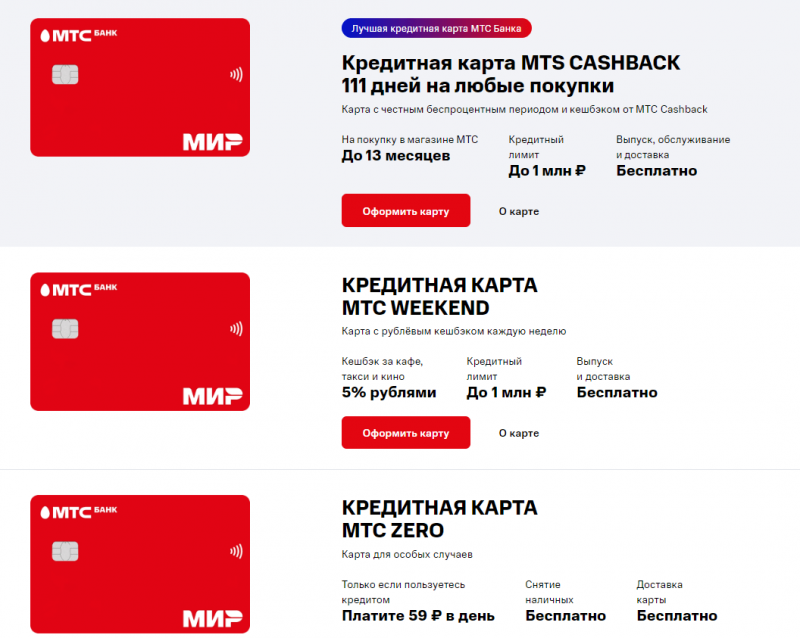Click the 'КРЕДИТНАЯ КАРТА МТС WEEKEND' heading
Image resolution: width=800 pixels, height=638 pixels.
click(439, 296)
